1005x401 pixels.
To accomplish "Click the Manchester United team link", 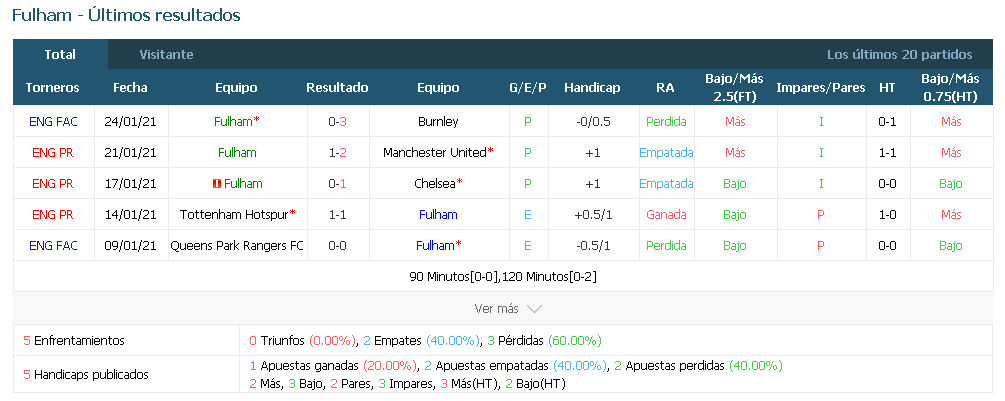I will coord(434,152).
